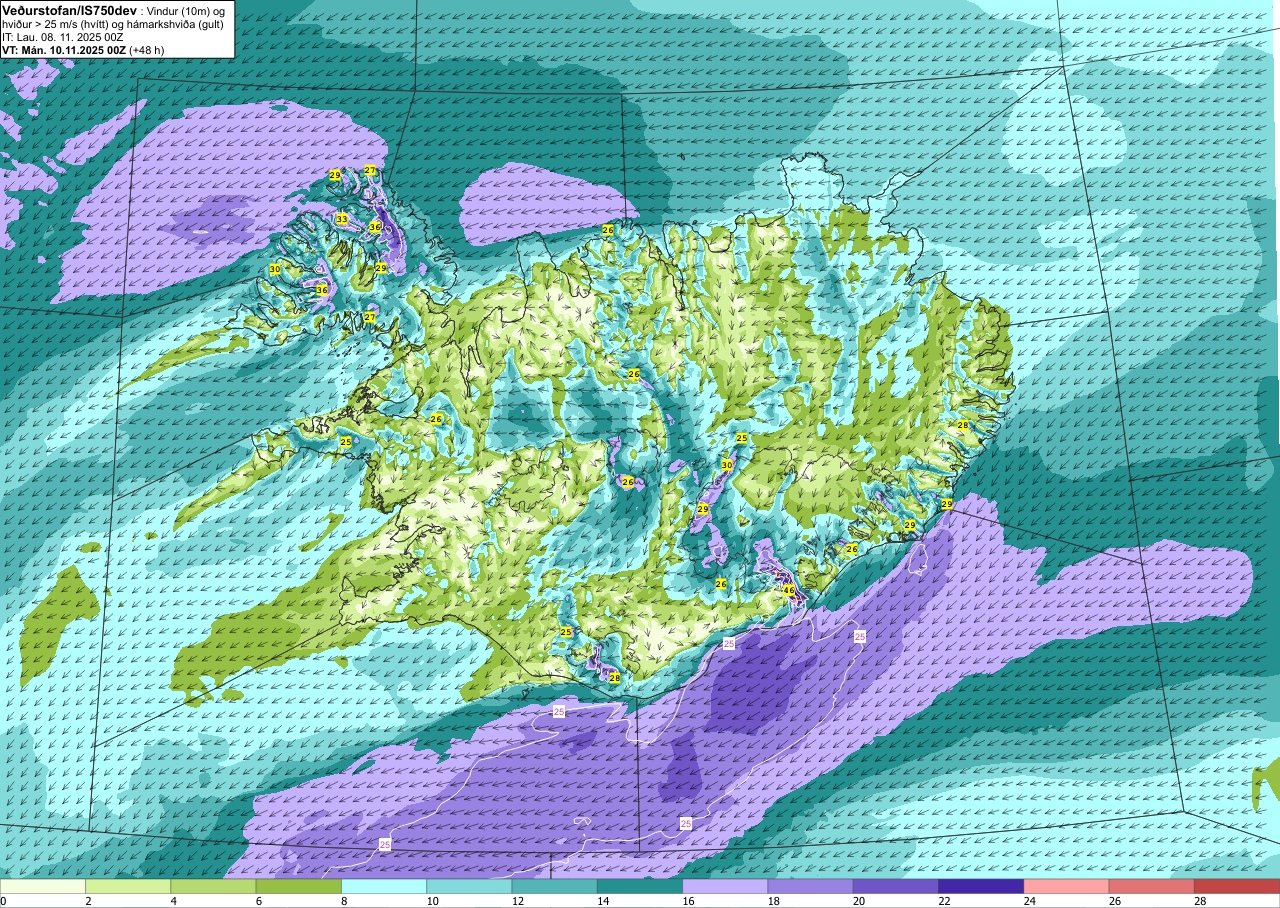Click the olive green 6–8 m/s legend swatch
The image size is (1280, 908).
pyautogui.click(x=299, y=886)
